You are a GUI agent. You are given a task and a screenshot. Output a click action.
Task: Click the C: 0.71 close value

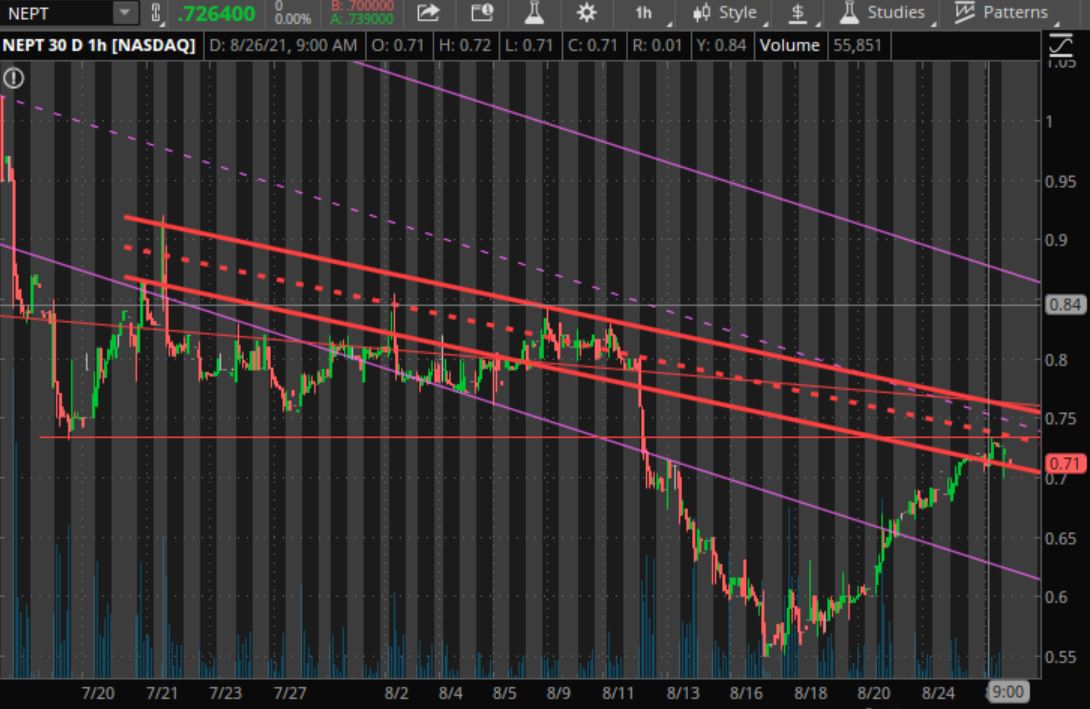pos(592,46)
